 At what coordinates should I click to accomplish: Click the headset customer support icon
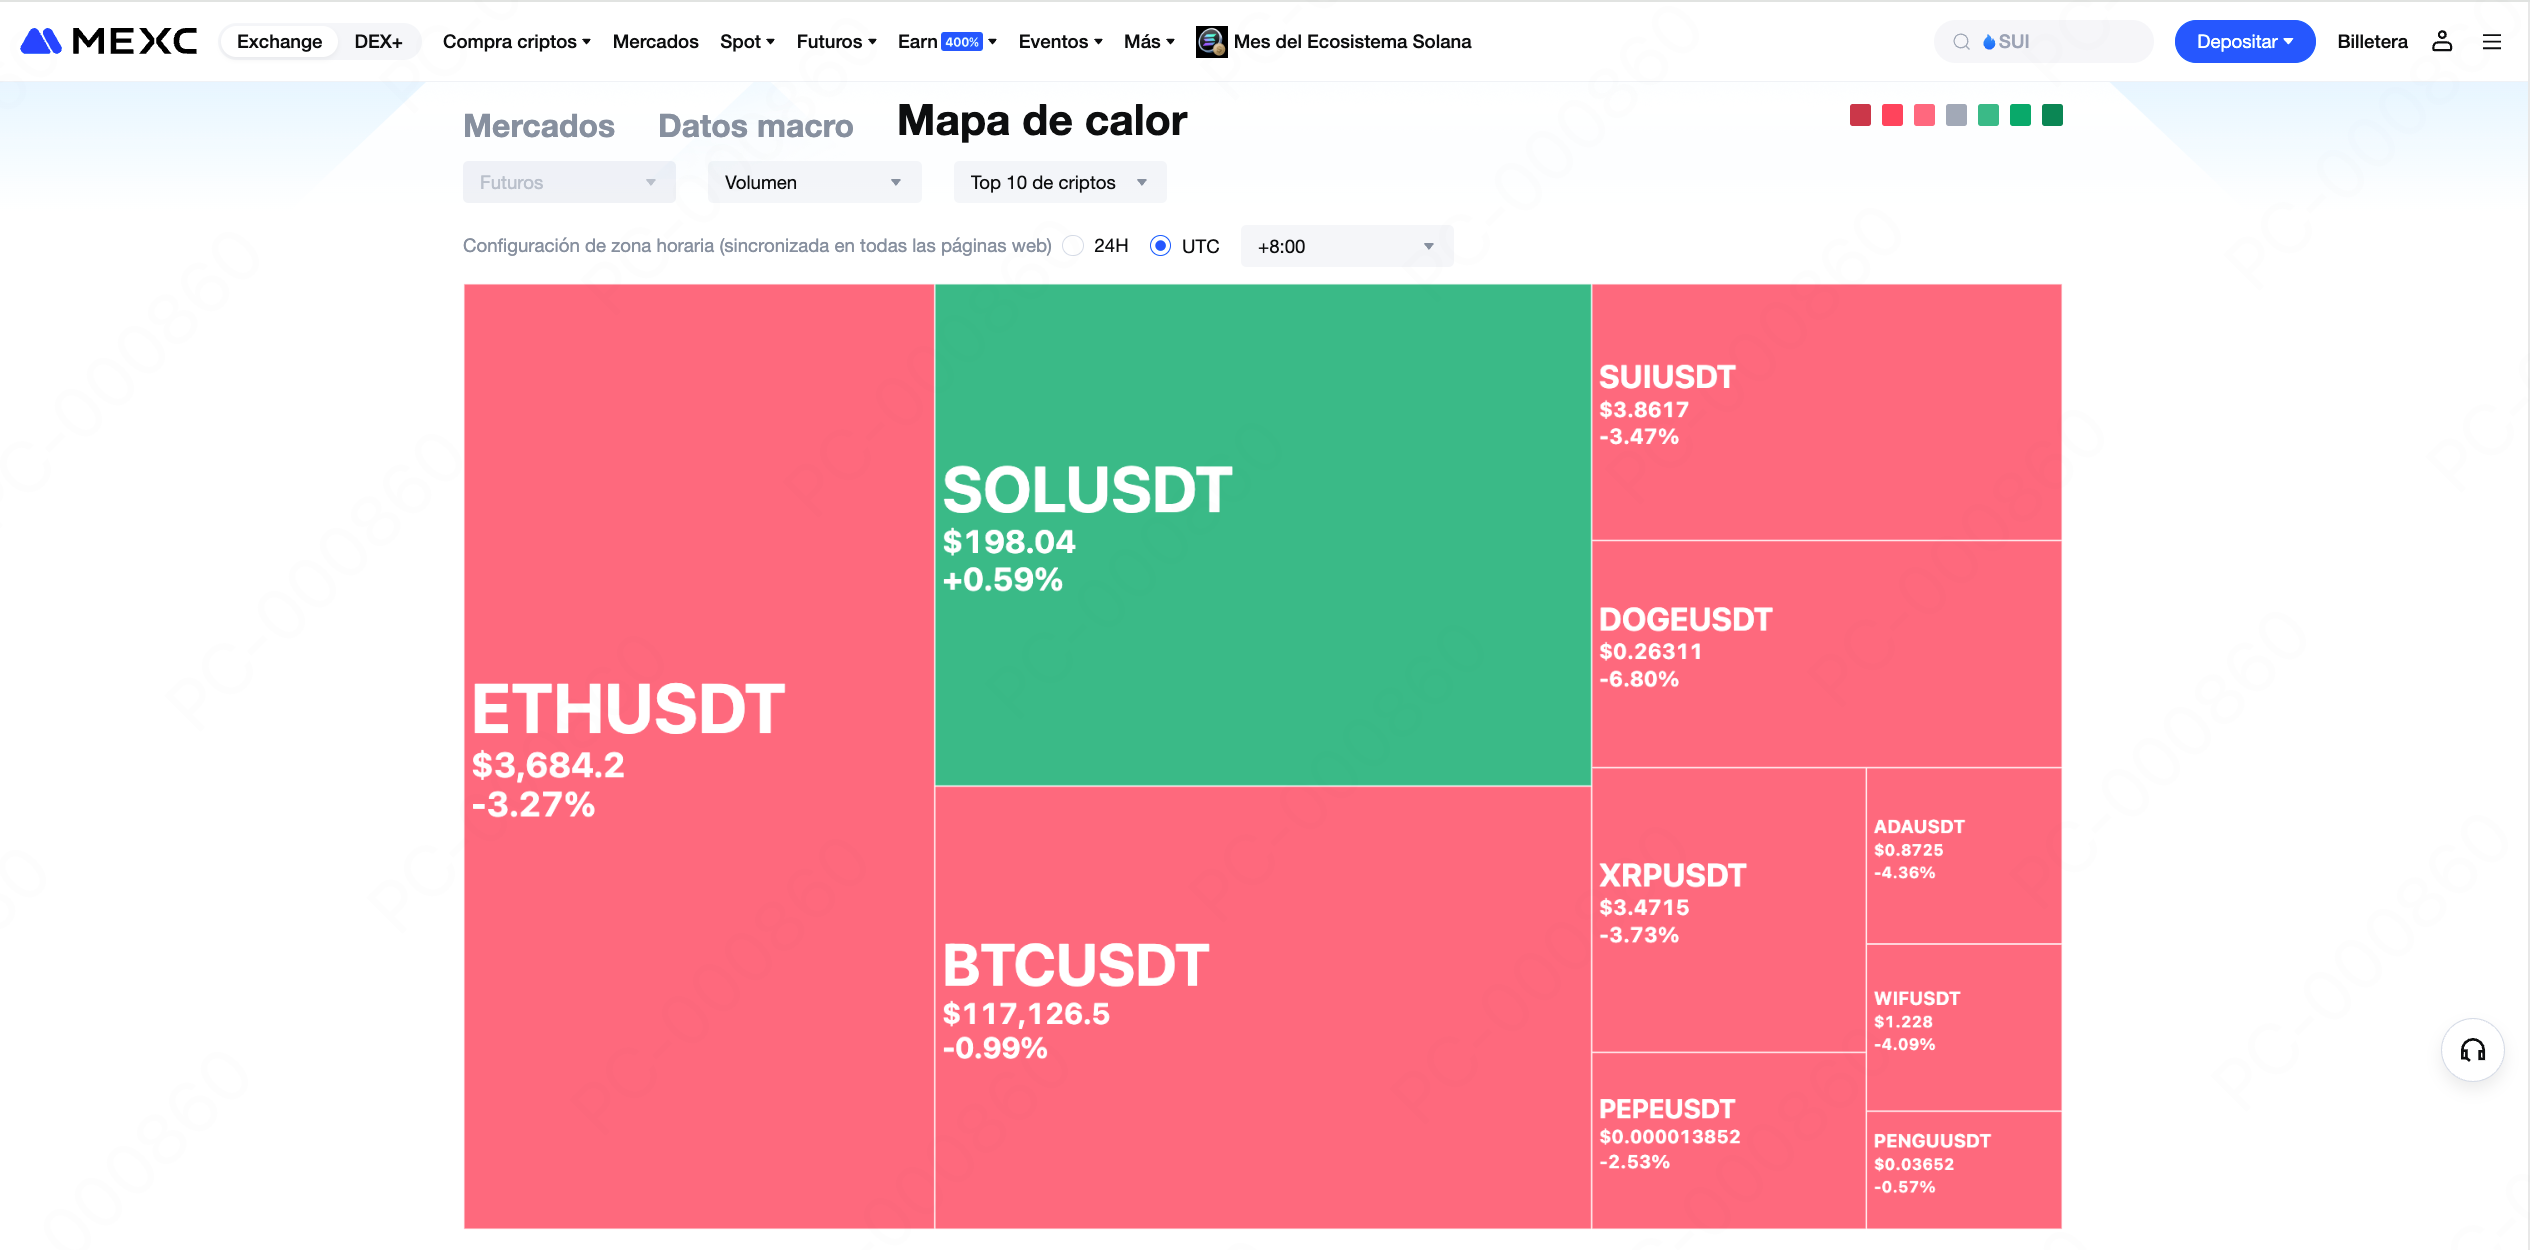[2472, 1050]
